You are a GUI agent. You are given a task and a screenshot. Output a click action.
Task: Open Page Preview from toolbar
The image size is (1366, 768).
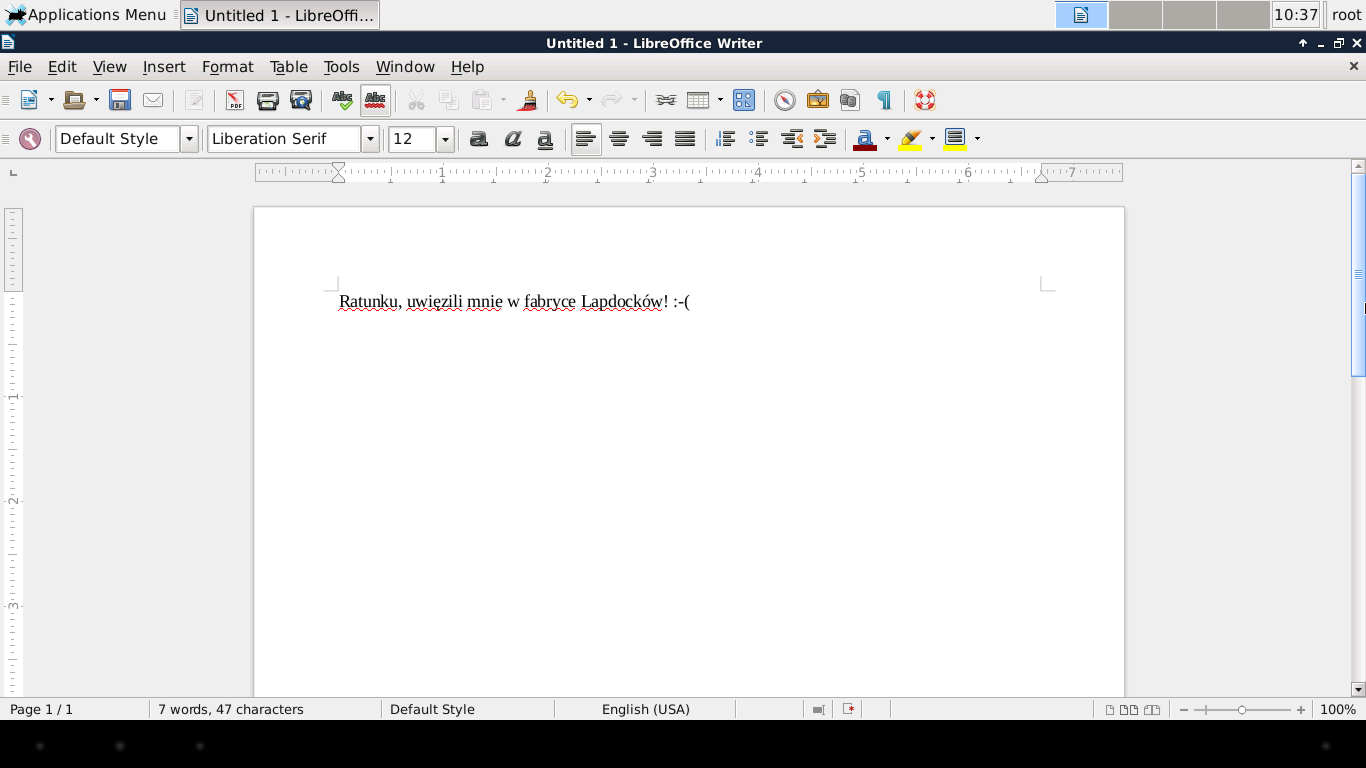pyautogui.click(x=300, y=100)
